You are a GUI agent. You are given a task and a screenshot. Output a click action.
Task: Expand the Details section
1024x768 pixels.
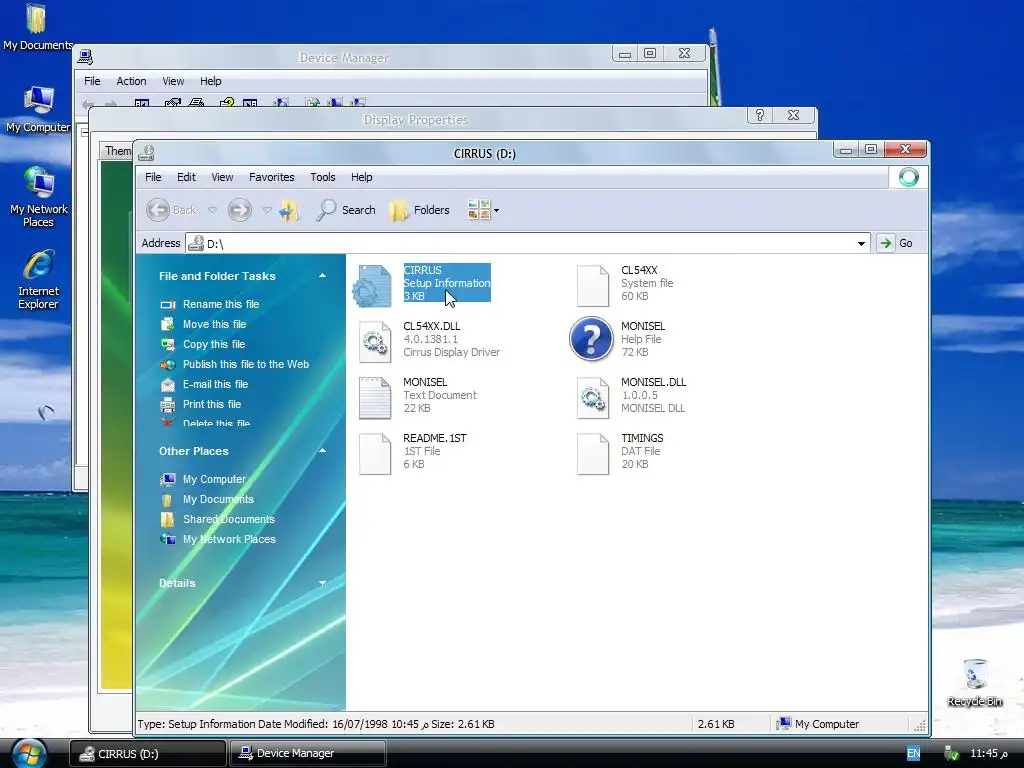click(x=322, y=583)
